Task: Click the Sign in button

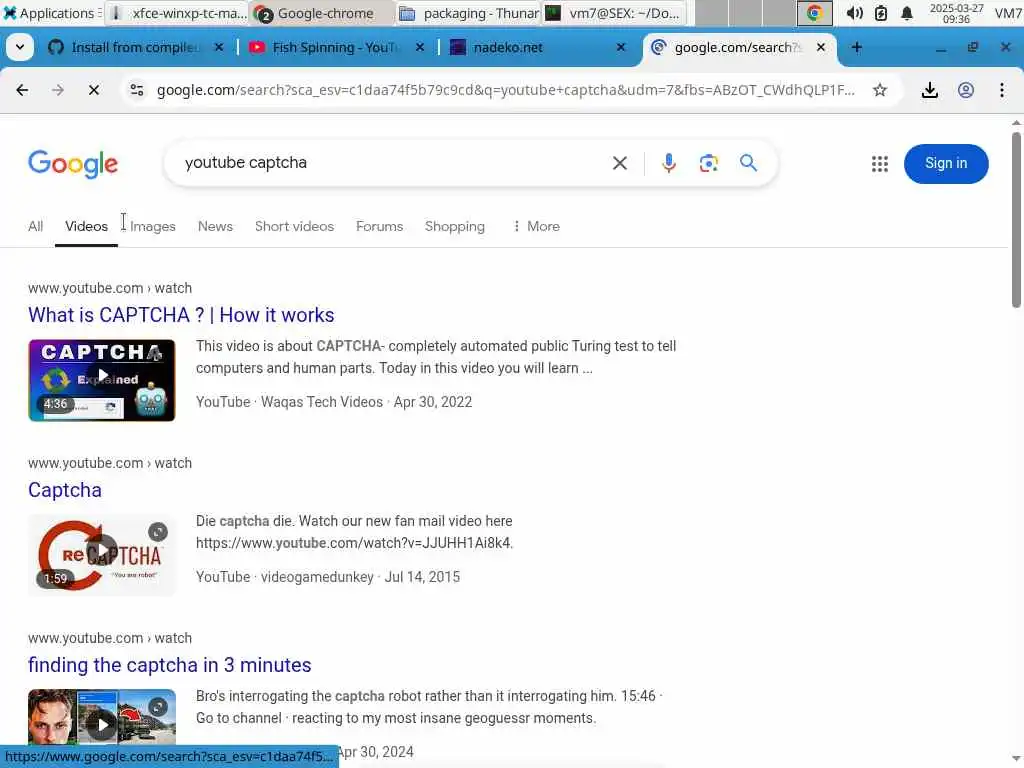Action: coord(946,163)
